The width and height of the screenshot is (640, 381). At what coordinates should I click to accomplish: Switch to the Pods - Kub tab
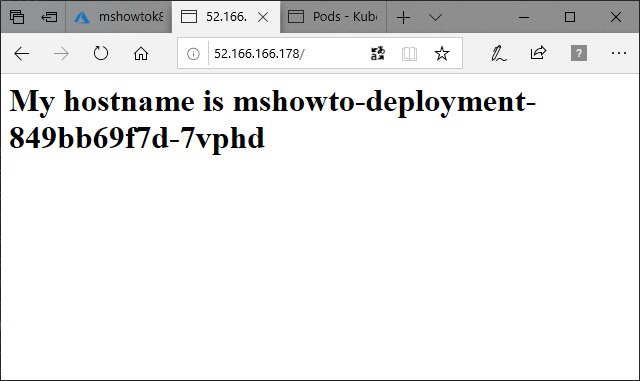333,17
